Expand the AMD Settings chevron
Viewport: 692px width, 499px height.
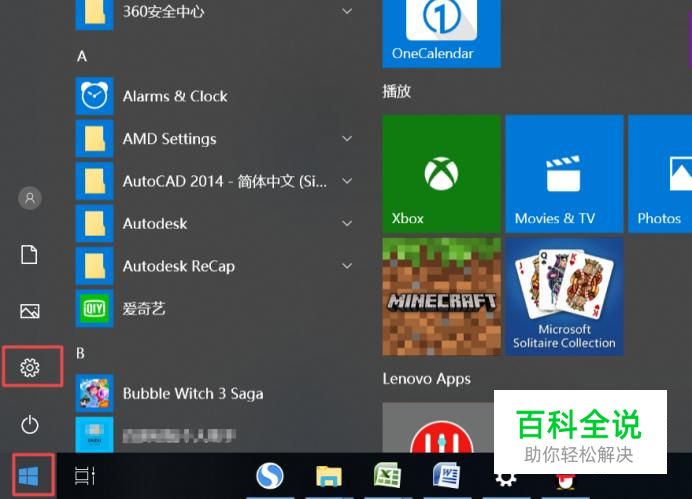point(347,139)
